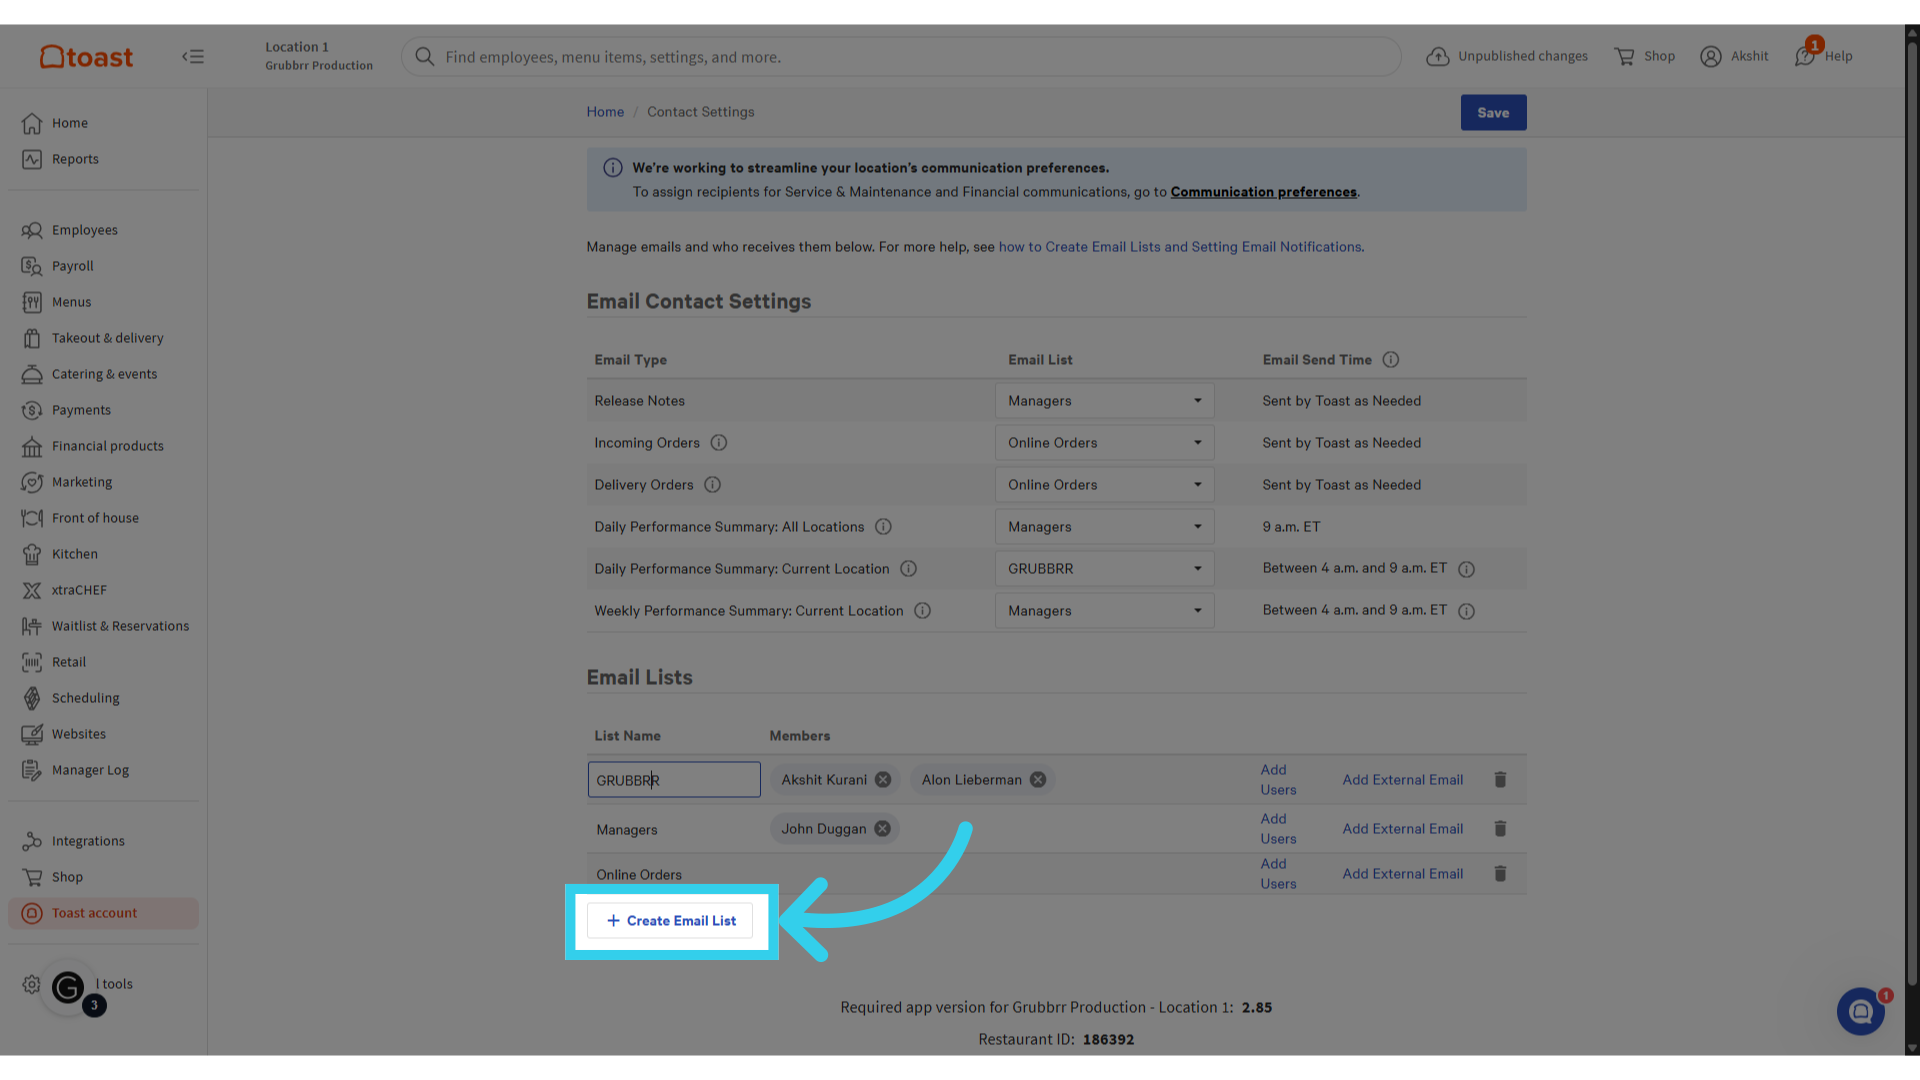Click the Online Orders list name
The width and height of the screenshot is (1920, 1080).
pos(639,875)
